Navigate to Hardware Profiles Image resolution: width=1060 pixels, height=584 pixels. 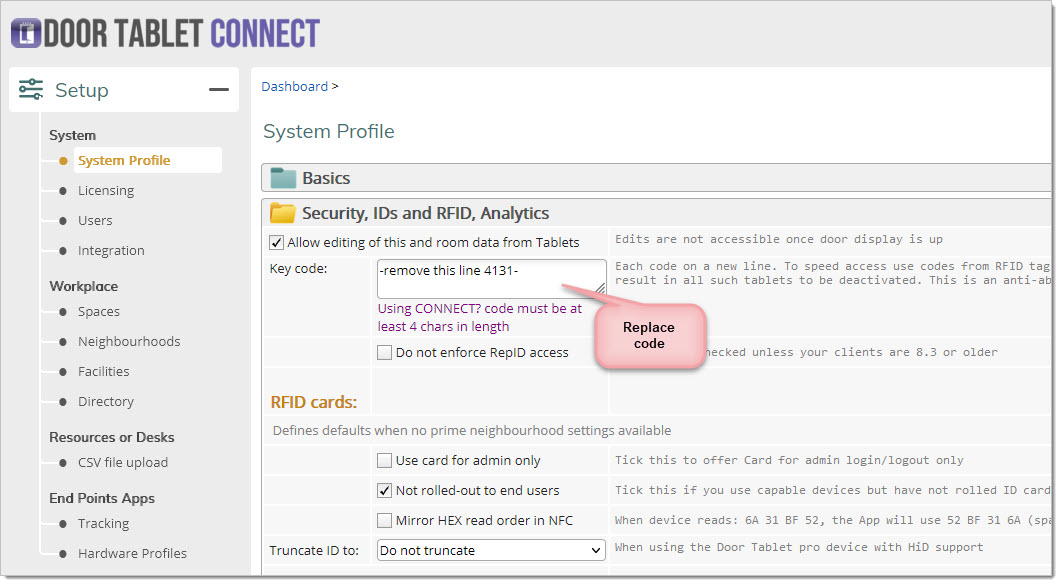coord(132,553)
